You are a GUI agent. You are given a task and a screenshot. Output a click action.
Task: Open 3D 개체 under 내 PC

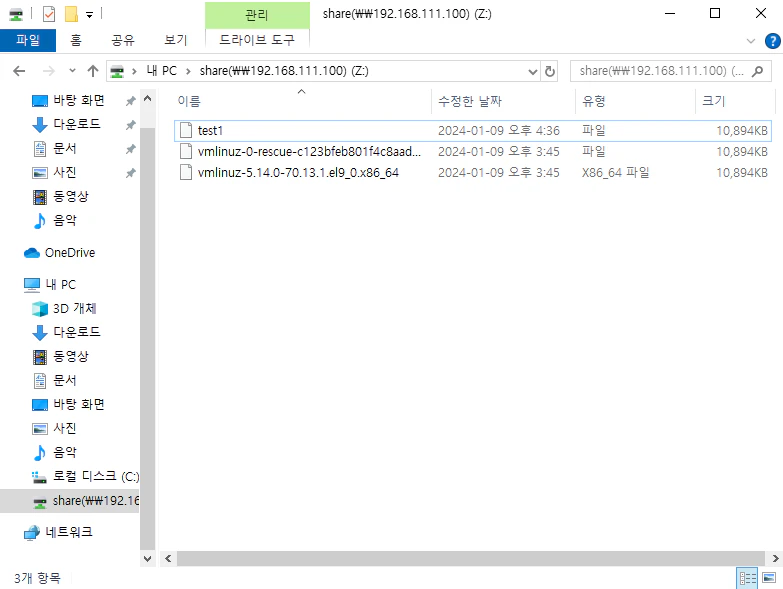point(64,308)
